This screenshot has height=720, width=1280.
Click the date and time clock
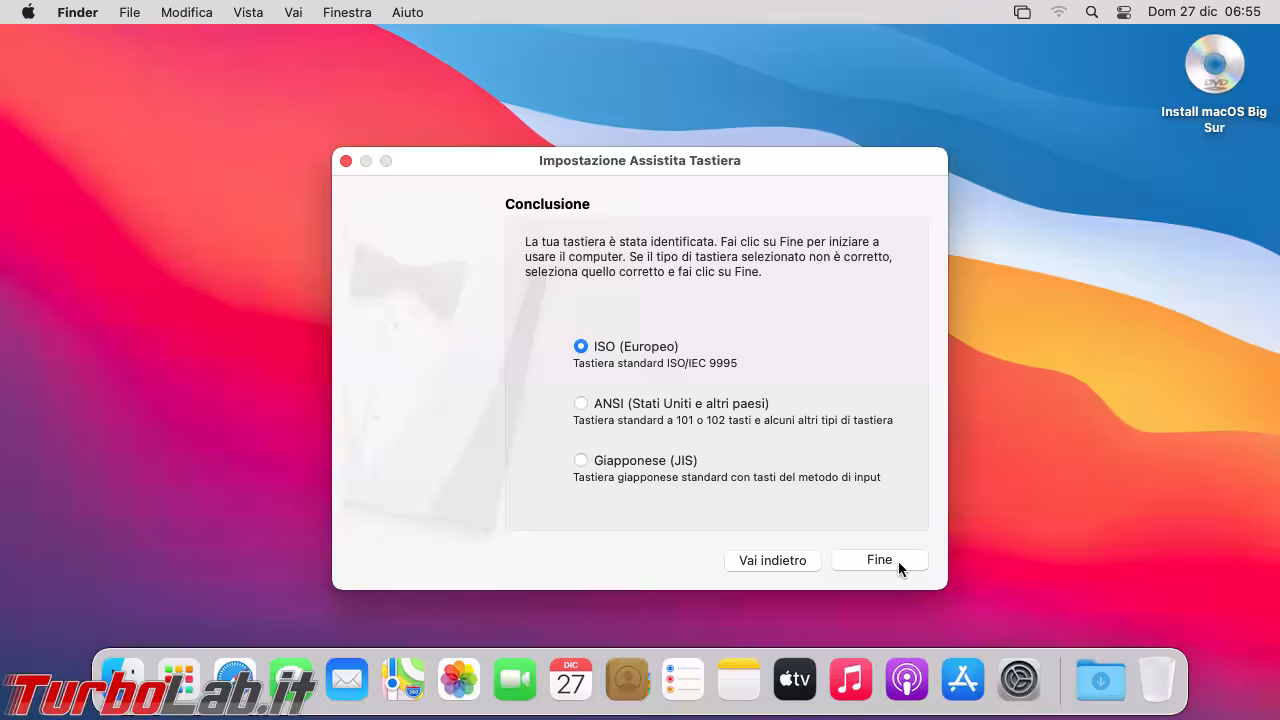tap(1204, 12)
